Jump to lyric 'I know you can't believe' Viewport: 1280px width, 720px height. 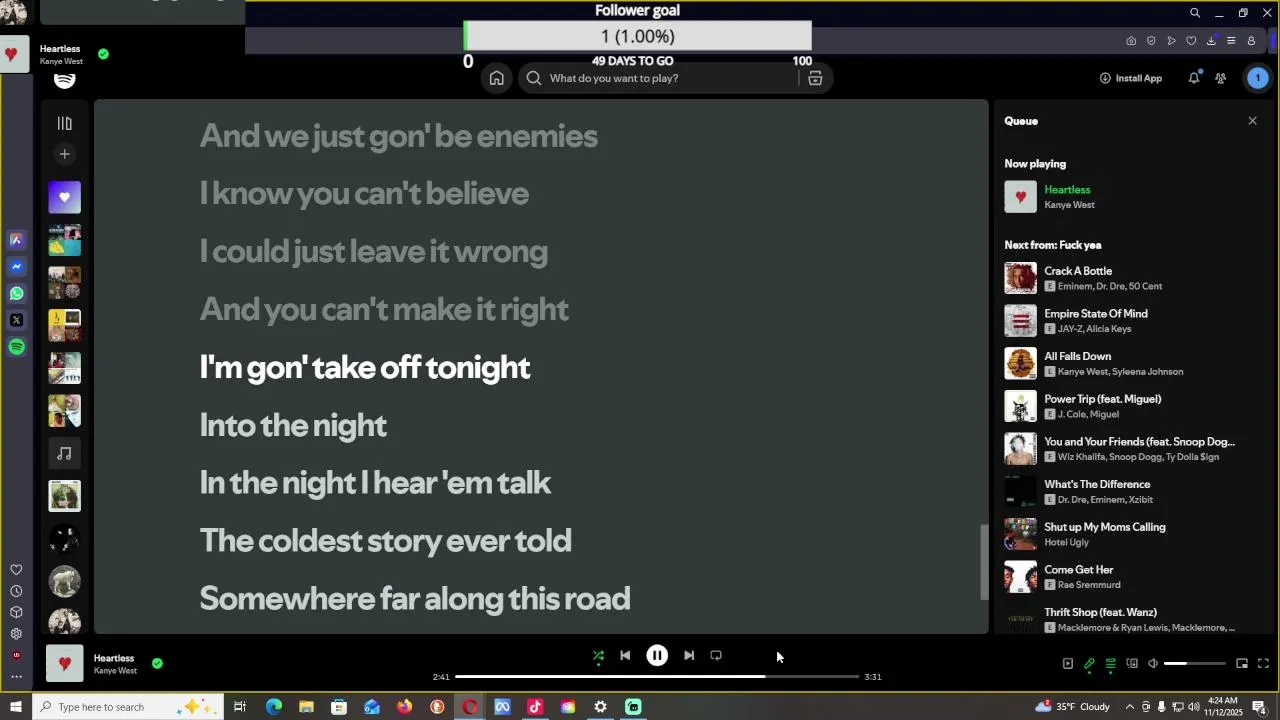[x=364, y=194]
